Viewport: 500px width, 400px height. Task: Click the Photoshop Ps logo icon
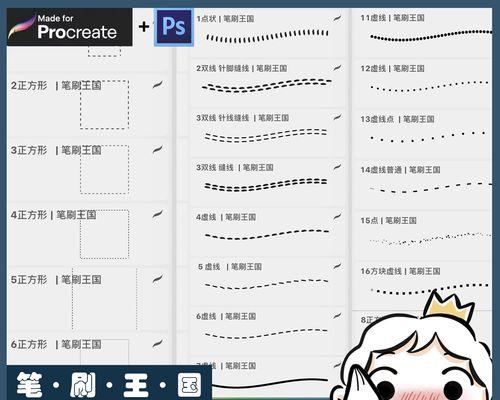tap(174, 27)
